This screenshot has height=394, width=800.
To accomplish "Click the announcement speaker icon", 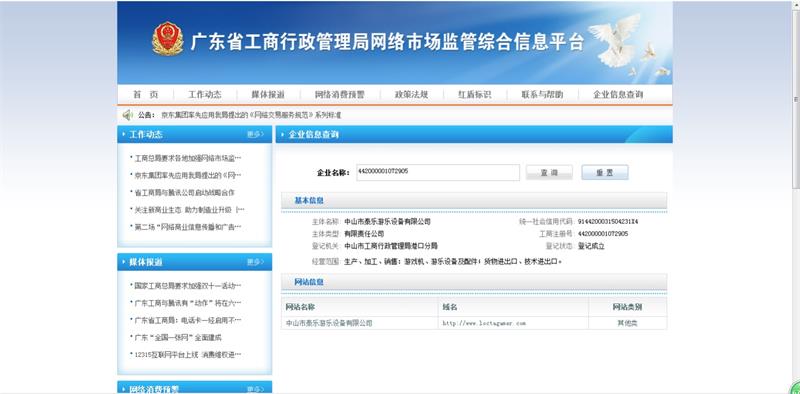I will 128,115.
